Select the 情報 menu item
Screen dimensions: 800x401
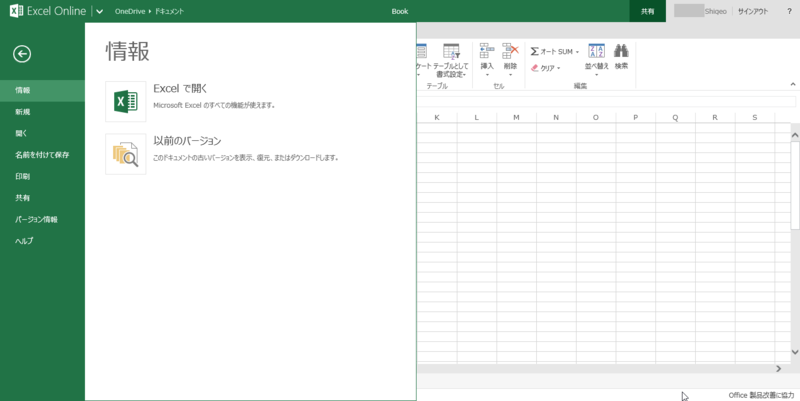(42, 90)
